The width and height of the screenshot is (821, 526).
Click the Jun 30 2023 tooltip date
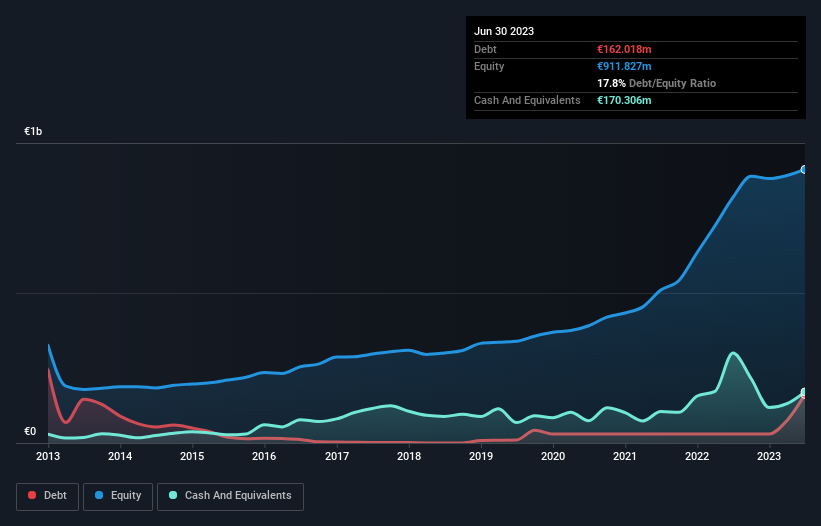coord(504,31)
